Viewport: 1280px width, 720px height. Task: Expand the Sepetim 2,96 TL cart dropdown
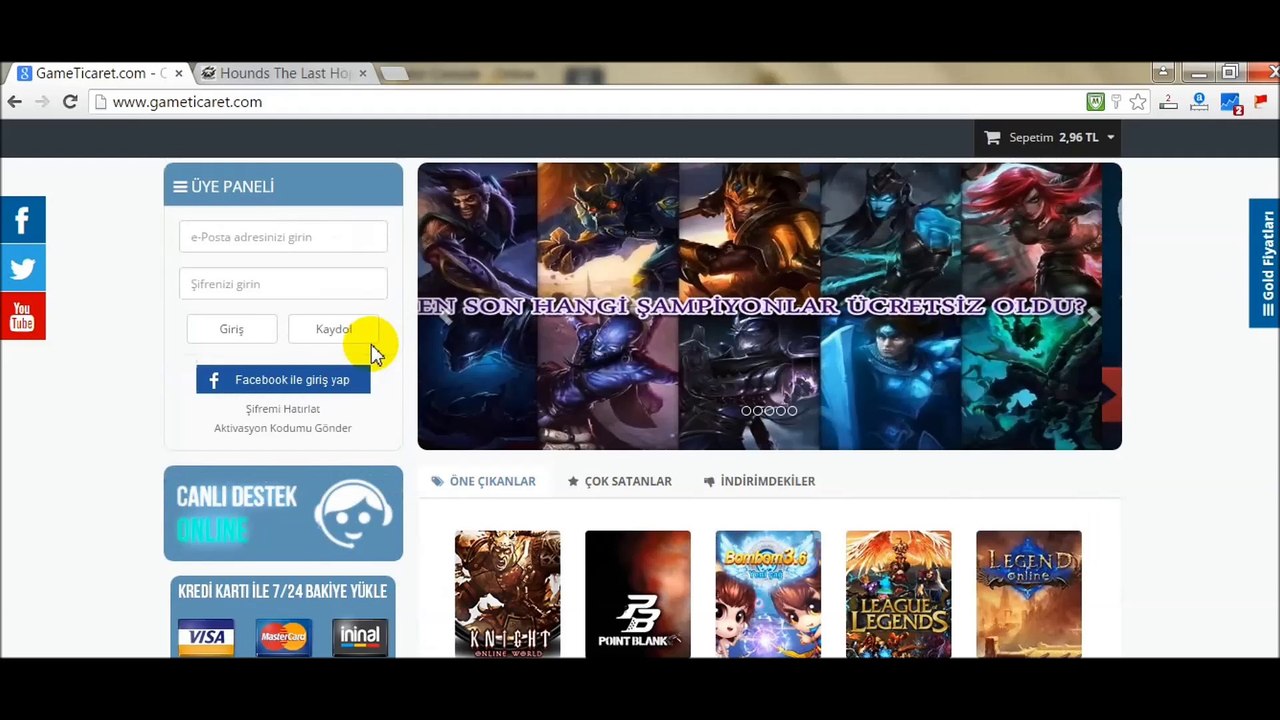tap(1049, 138)
